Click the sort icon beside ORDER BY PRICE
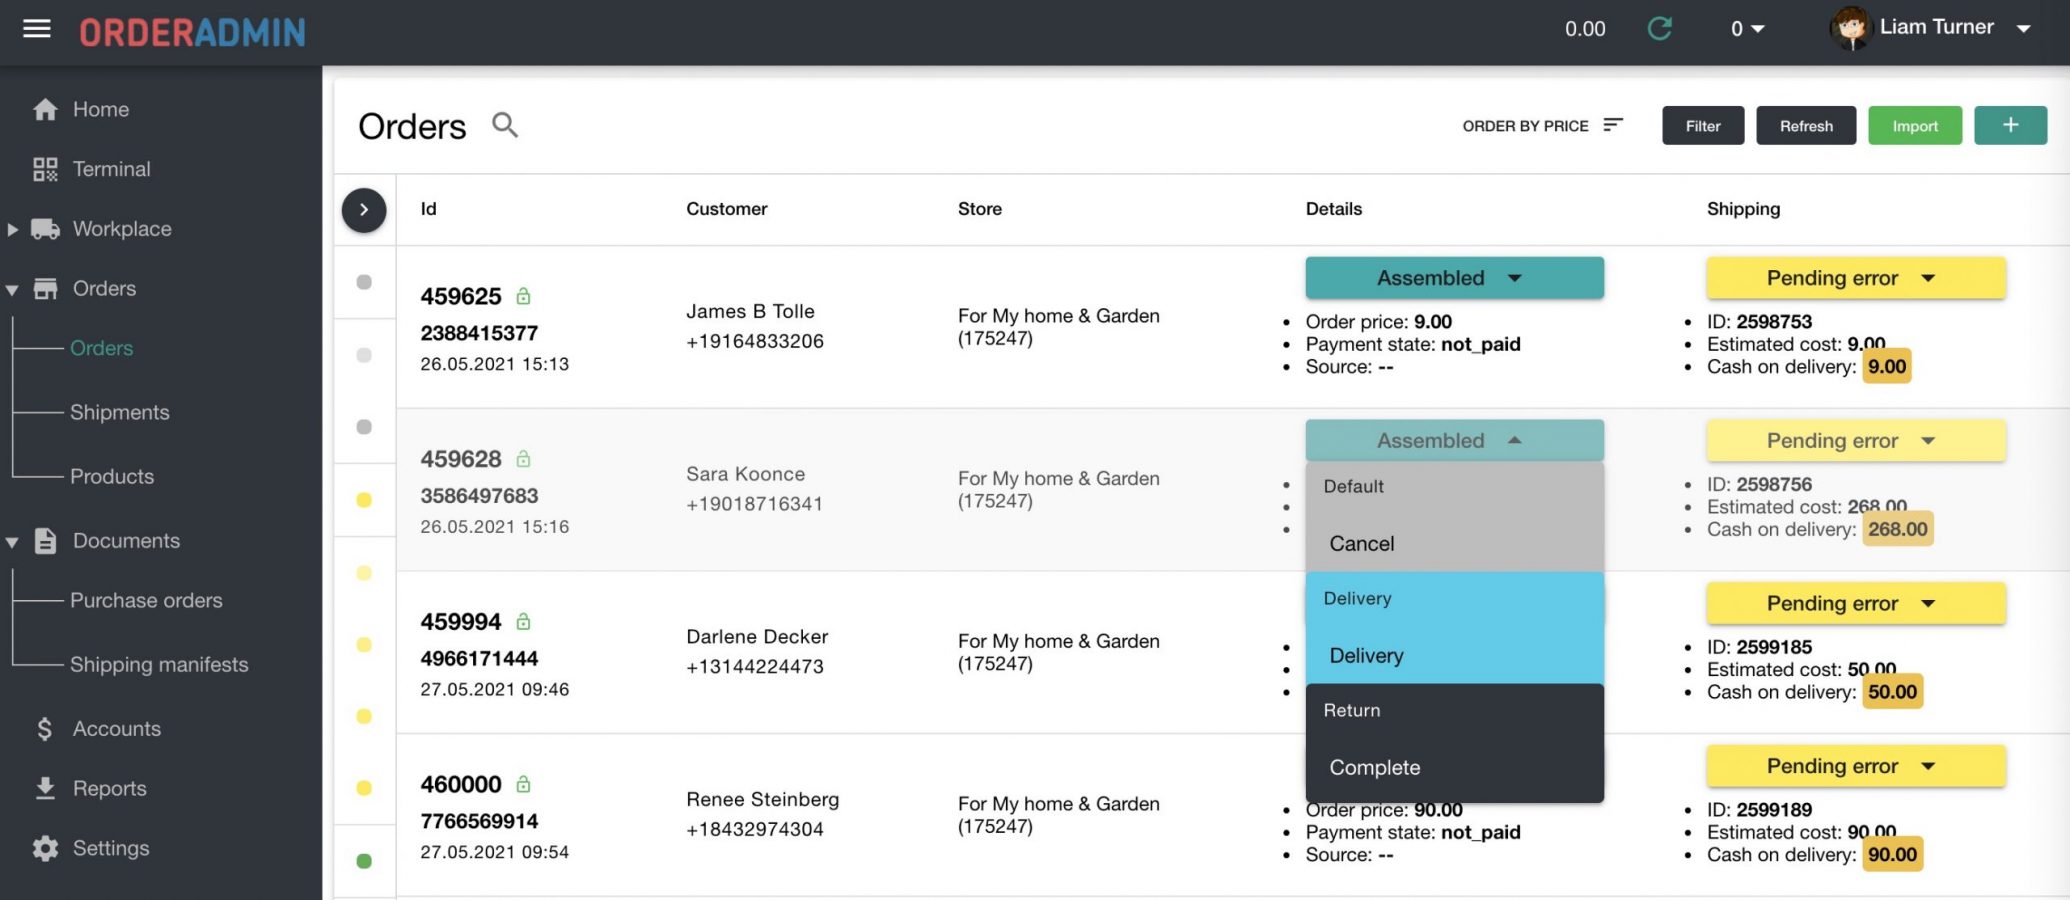Viewport: 2070px width, 900px height. coord(1613,124)
